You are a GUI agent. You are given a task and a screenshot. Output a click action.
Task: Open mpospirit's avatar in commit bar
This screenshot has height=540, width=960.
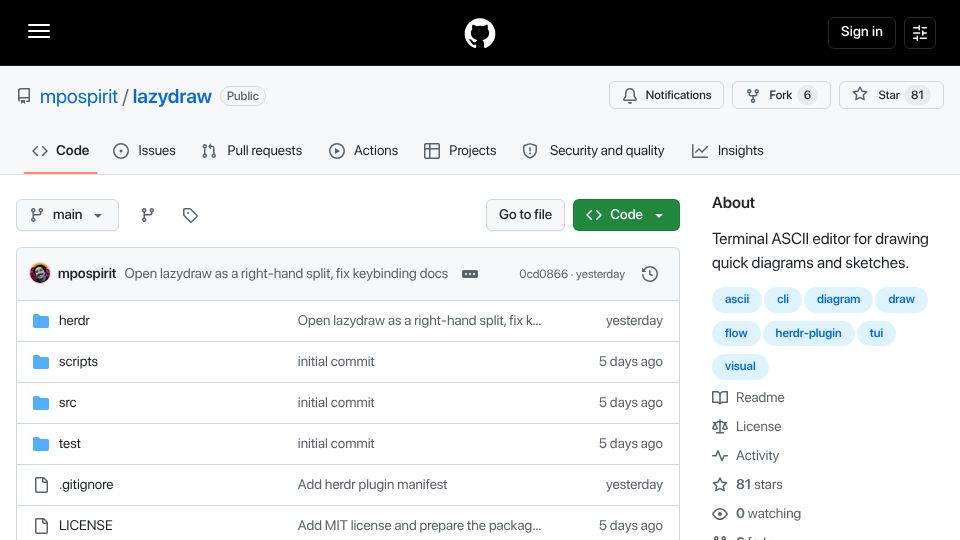40,273
